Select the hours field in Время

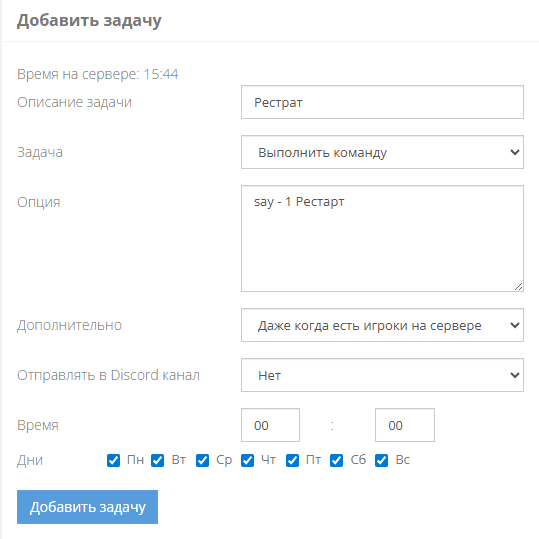point(271,425)
